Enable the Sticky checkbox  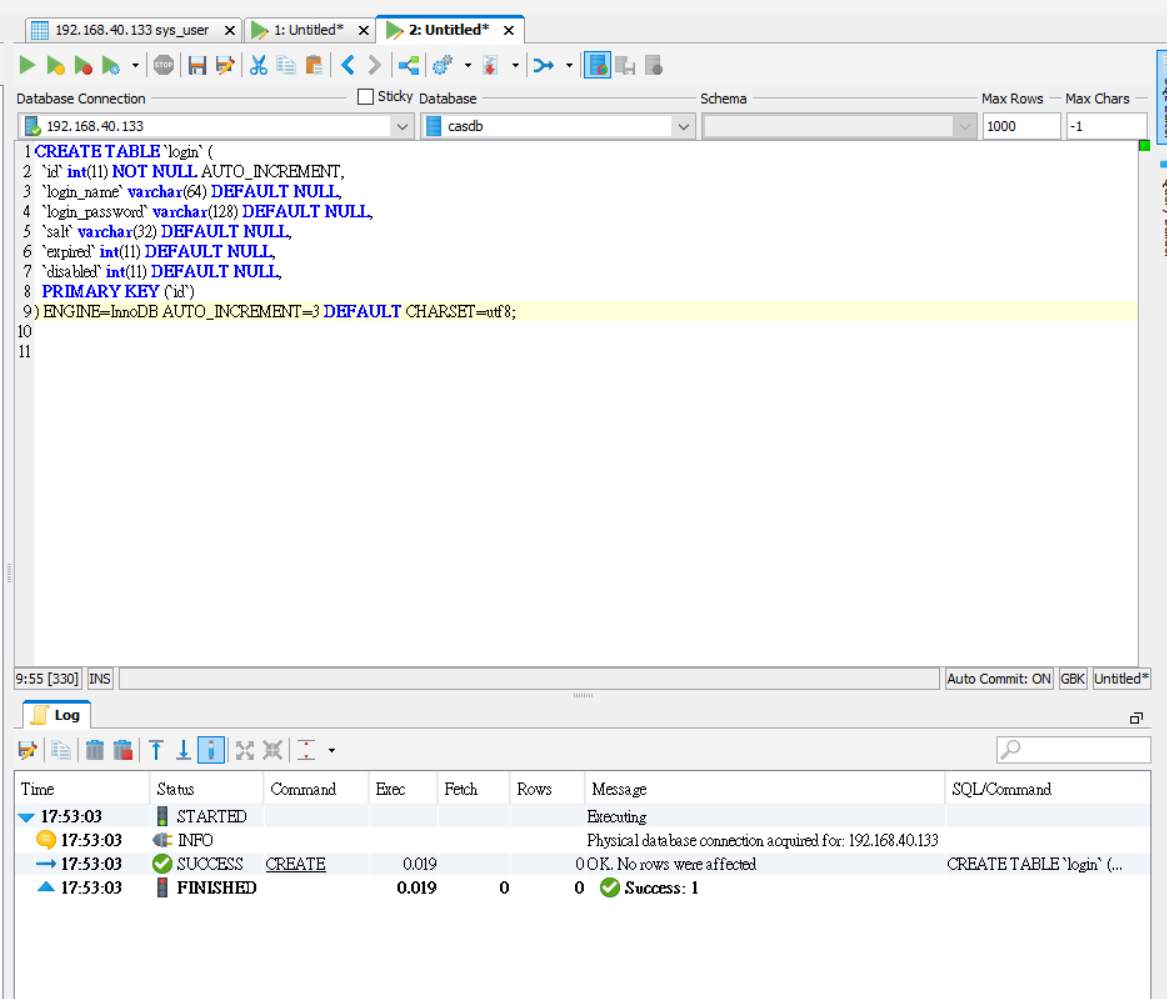pos(366,97)
